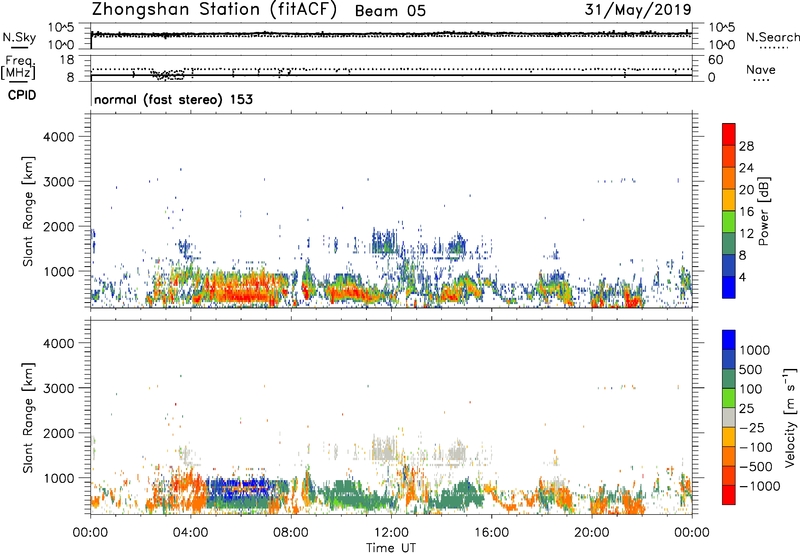Click the blue high-velocity patch near 06:00

click(240, 489)
